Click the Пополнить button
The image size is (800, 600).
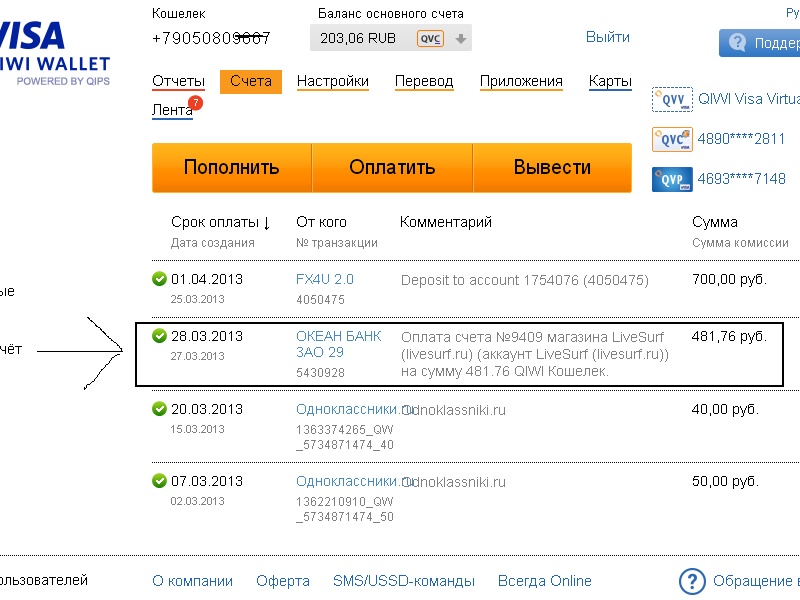pyautogui.click(x=232, y=168)
